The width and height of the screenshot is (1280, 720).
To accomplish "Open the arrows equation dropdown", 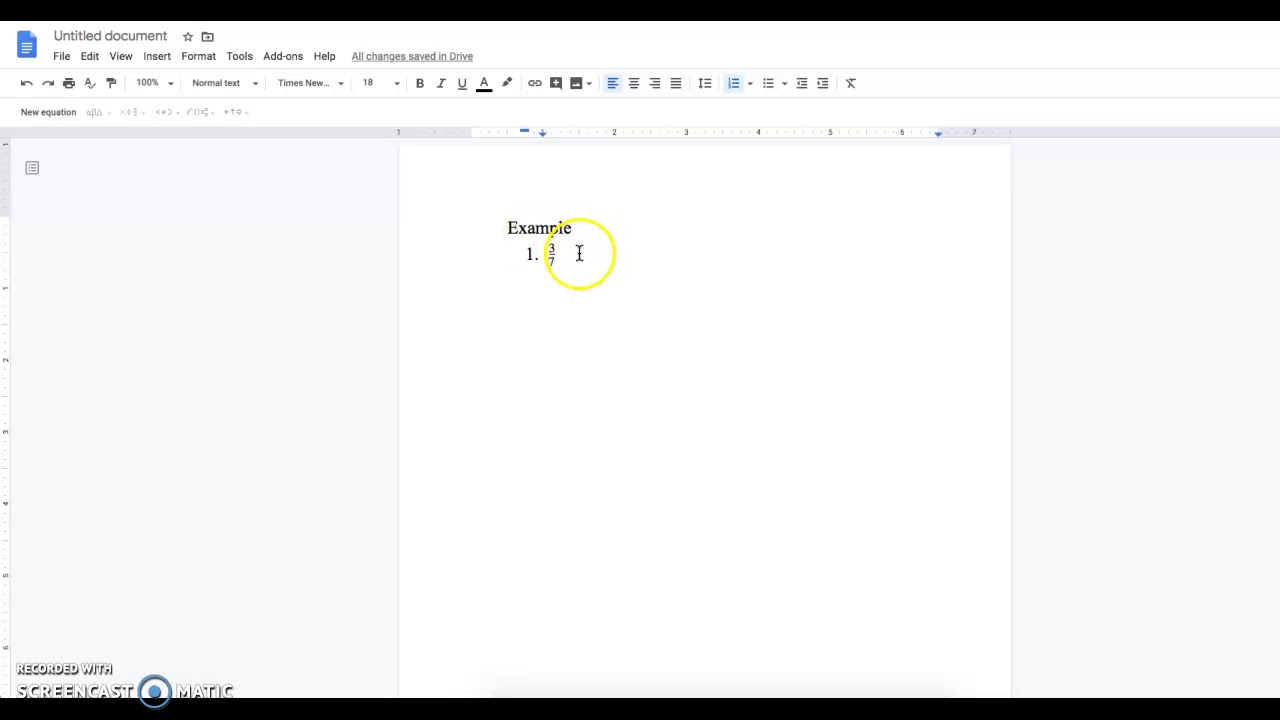I will click(x=235, y=112).
